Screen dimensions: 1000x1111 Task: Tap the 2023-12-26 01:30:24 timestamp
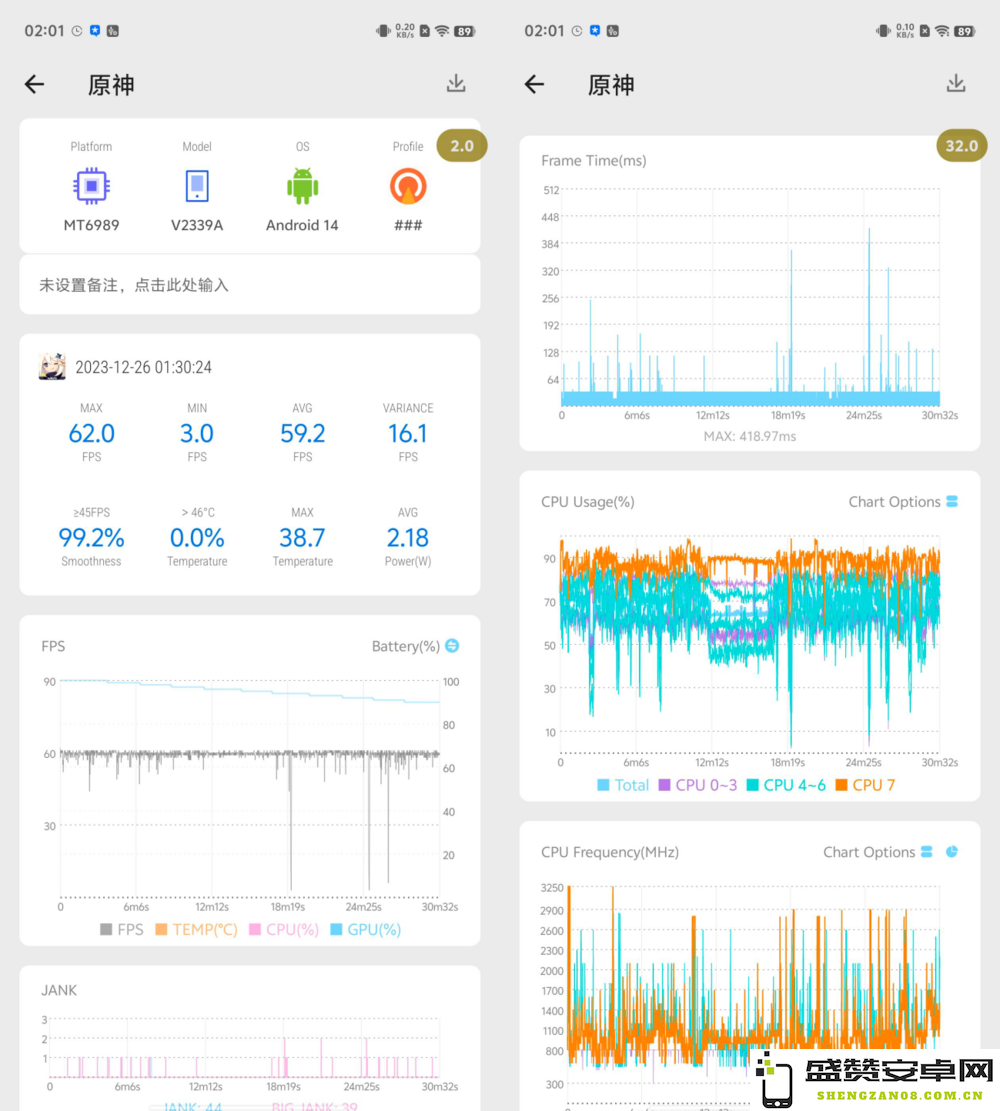143,367
